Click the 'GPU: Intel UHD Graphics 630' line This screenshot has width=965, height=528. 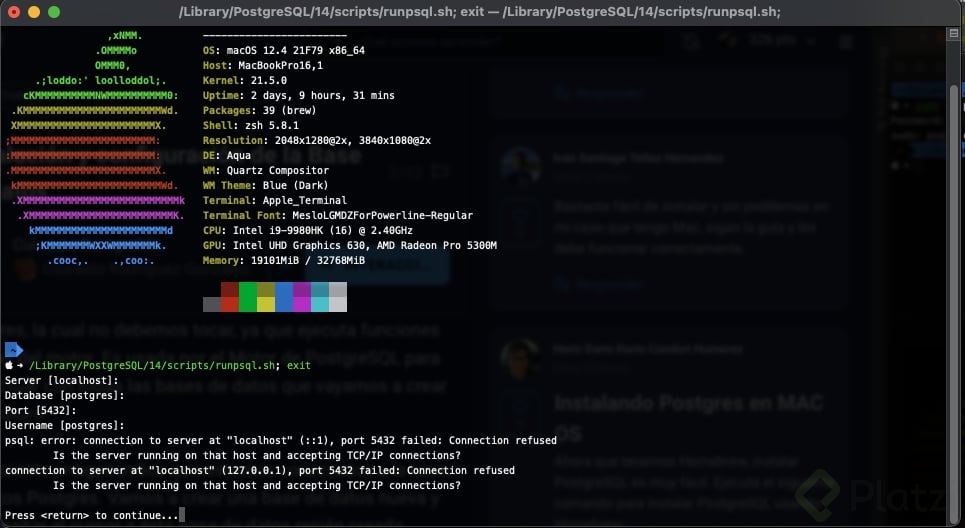(350, 246)
